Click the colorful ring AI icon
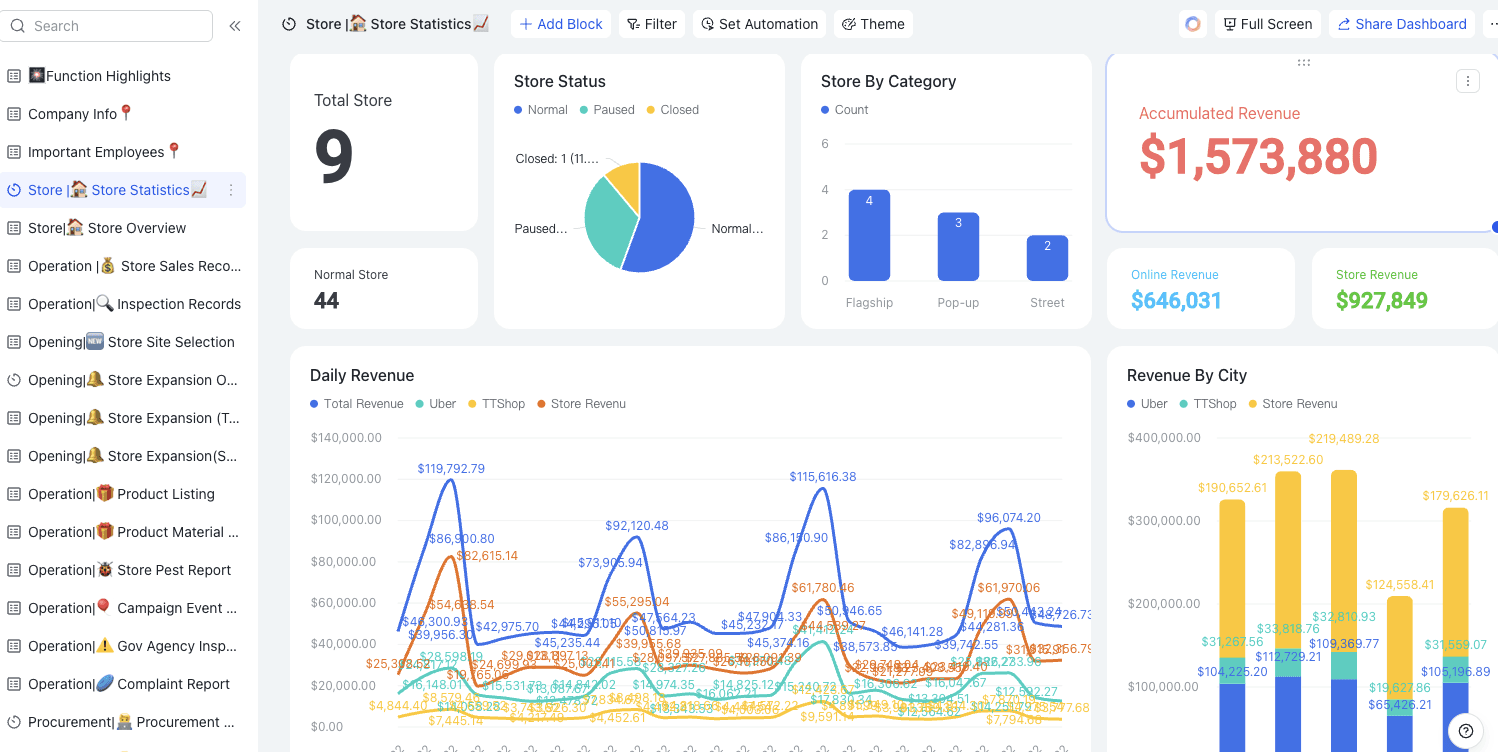 [1192, 24]
